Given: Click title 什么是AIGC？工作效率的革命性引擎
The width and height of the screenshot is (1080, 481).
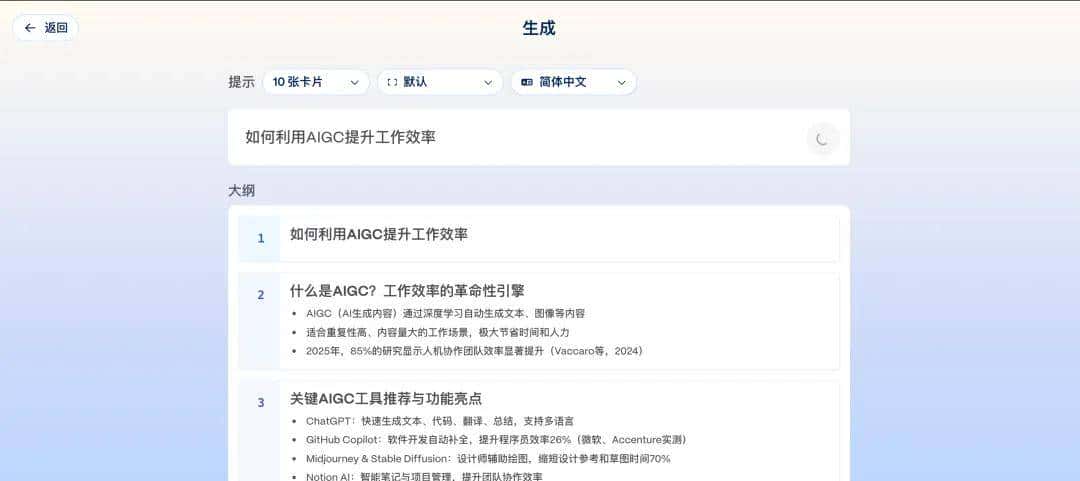Looking at the screenshot, I should click(x=408, y=291).
